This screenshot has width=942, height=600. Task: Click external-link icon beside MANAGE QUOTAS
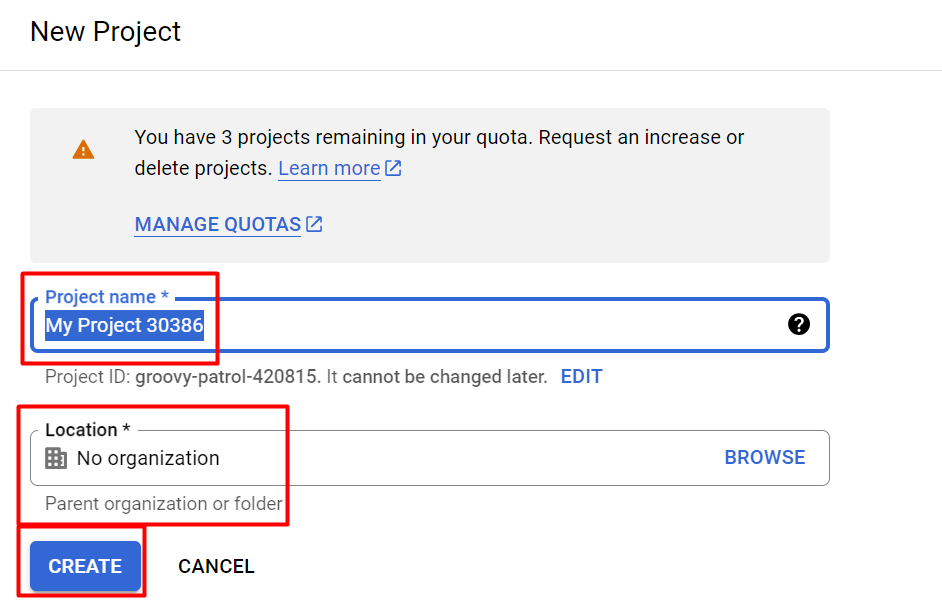314,224
